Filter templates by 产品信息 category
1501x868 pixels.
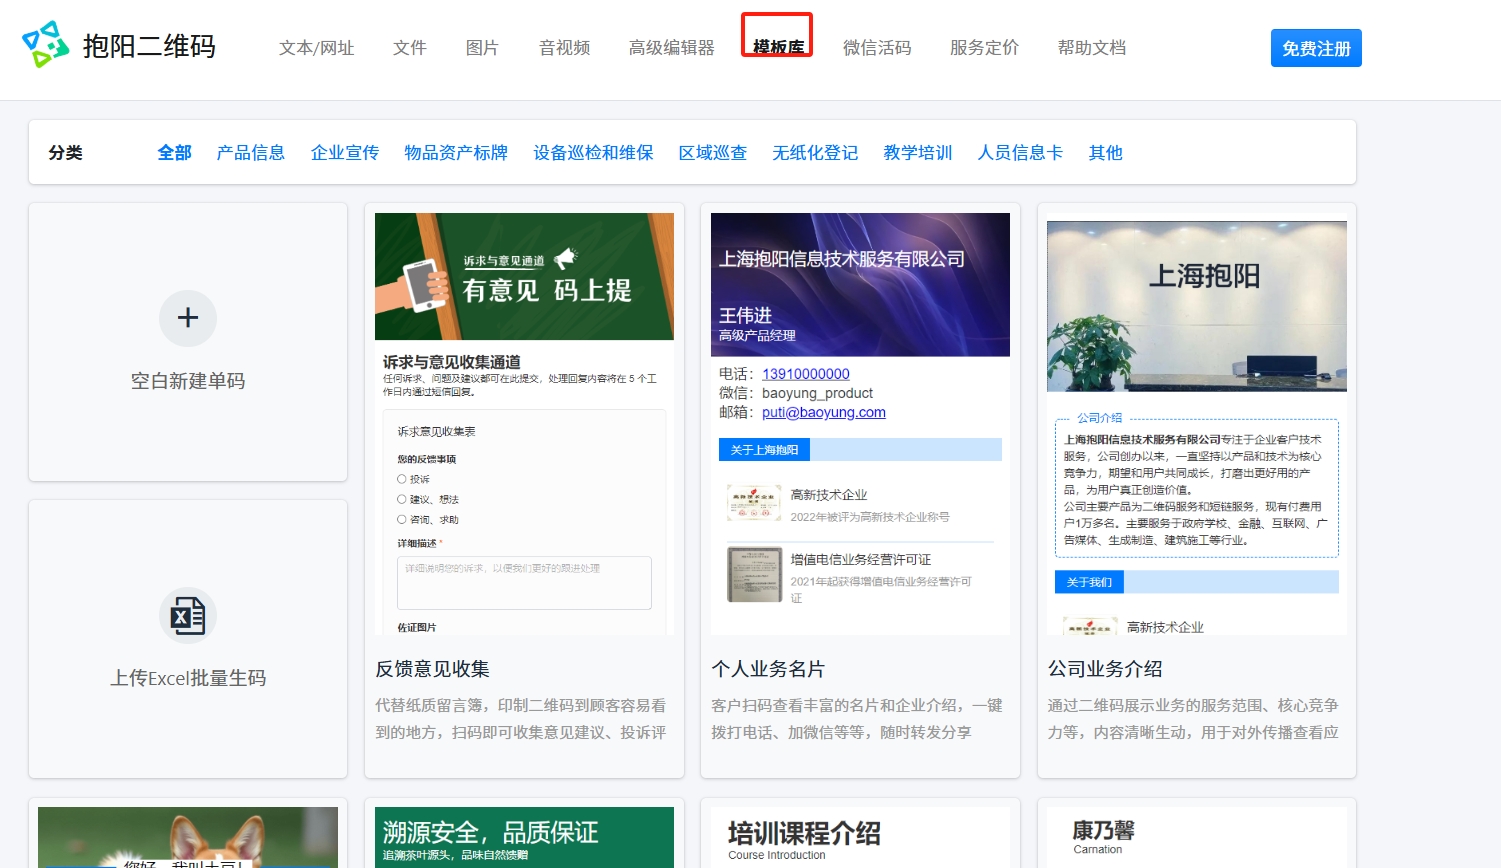coord(250,153)
